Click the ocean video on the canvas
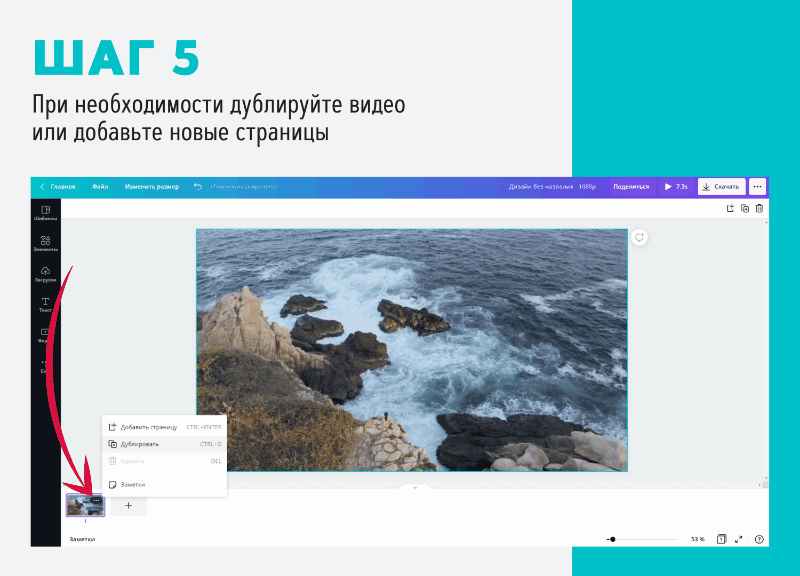This screenshot has height=576, width=800. tap(412, 350)
